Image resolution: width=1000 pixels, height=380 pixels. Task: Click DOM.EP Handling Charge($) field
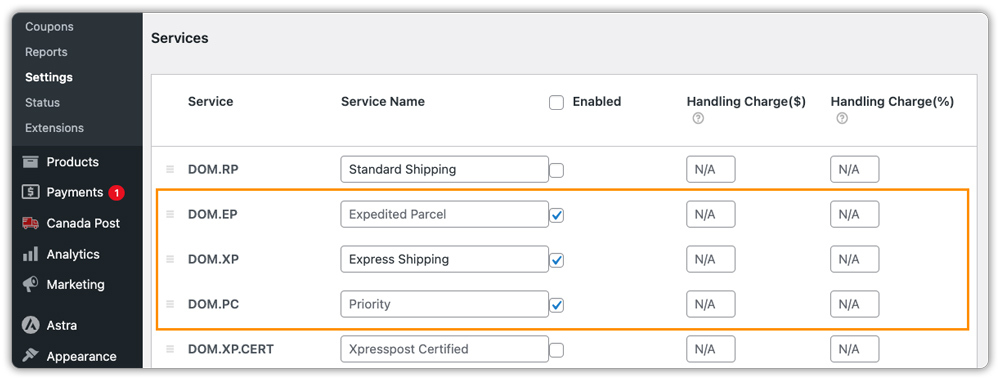710,214
